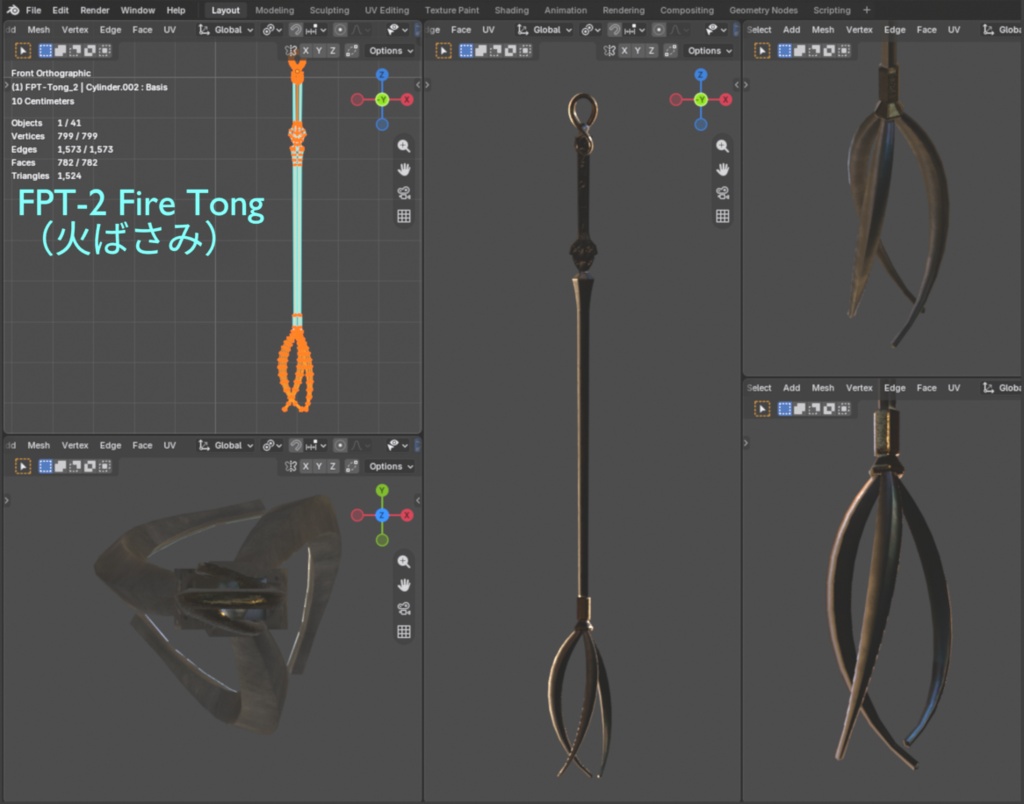Expand Options dropdown in middle viewport

709,50
